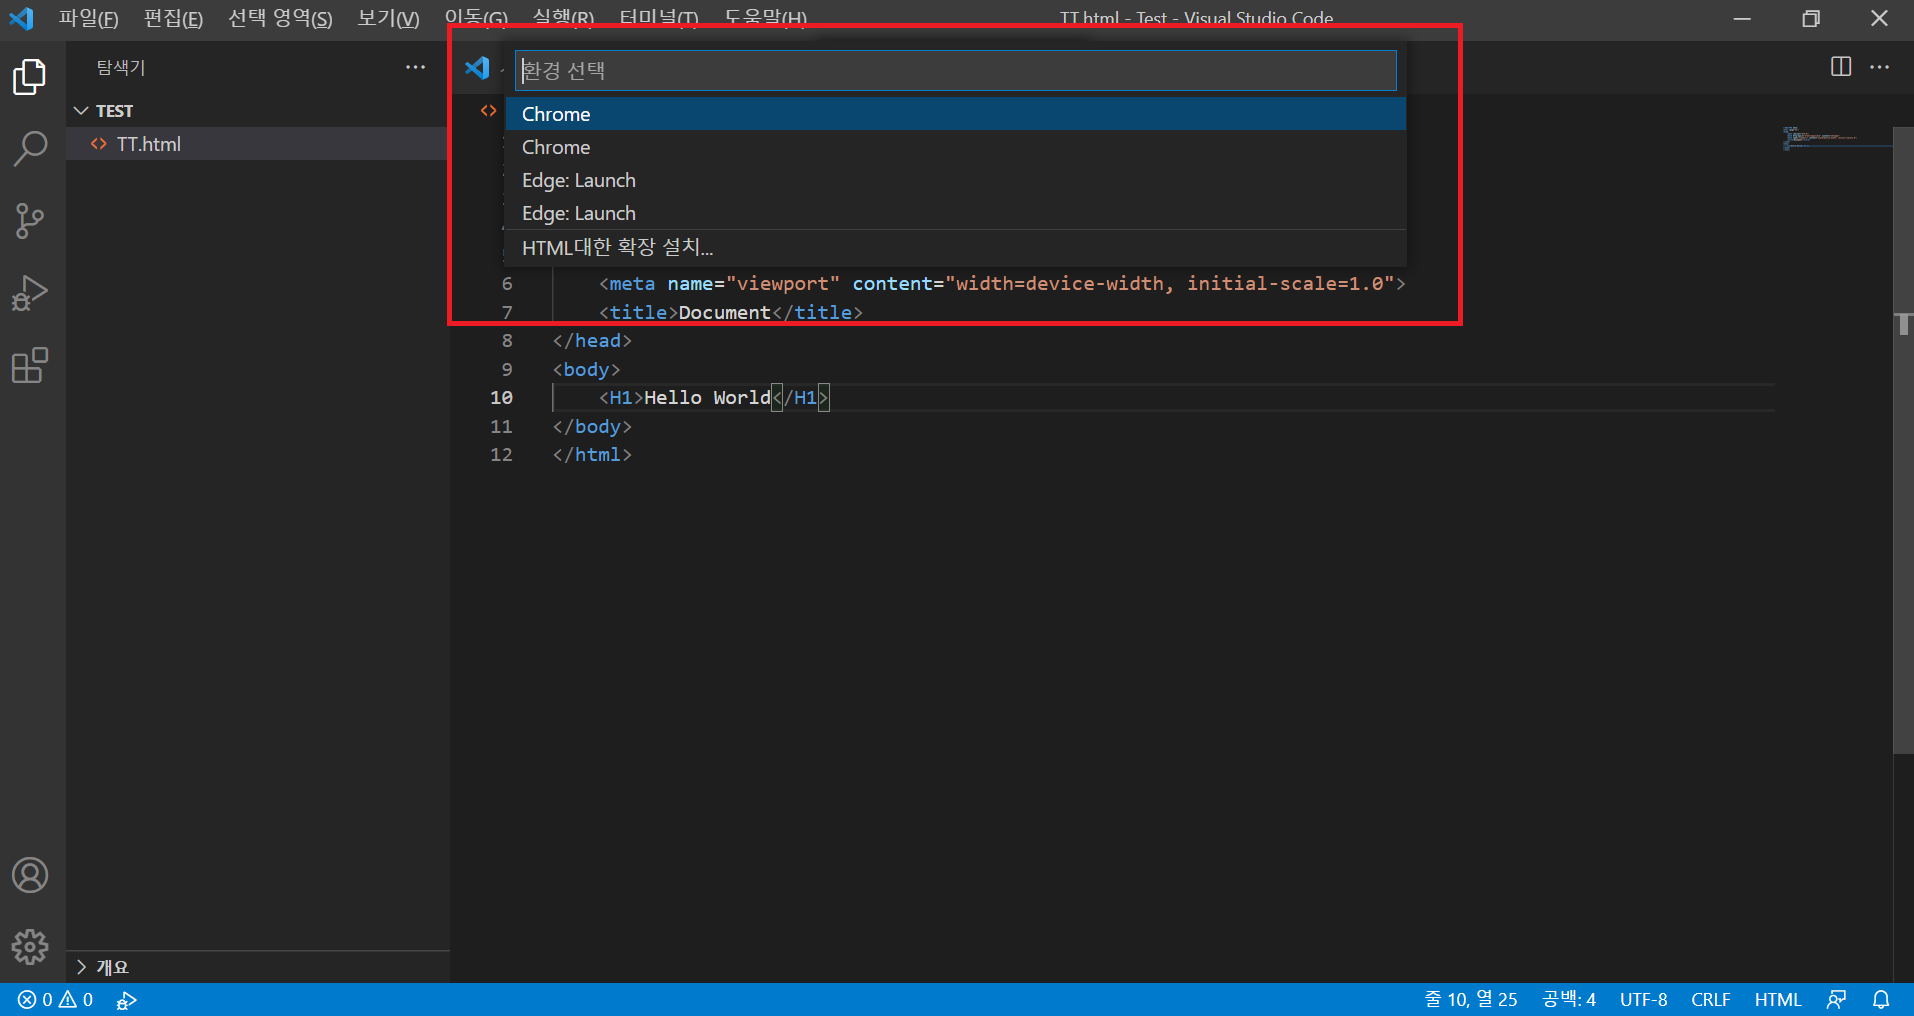The height and width of the screenshot is (1016, 1914).
Task: Change file encoding UTF-8
Action: click(1643, 1000)
